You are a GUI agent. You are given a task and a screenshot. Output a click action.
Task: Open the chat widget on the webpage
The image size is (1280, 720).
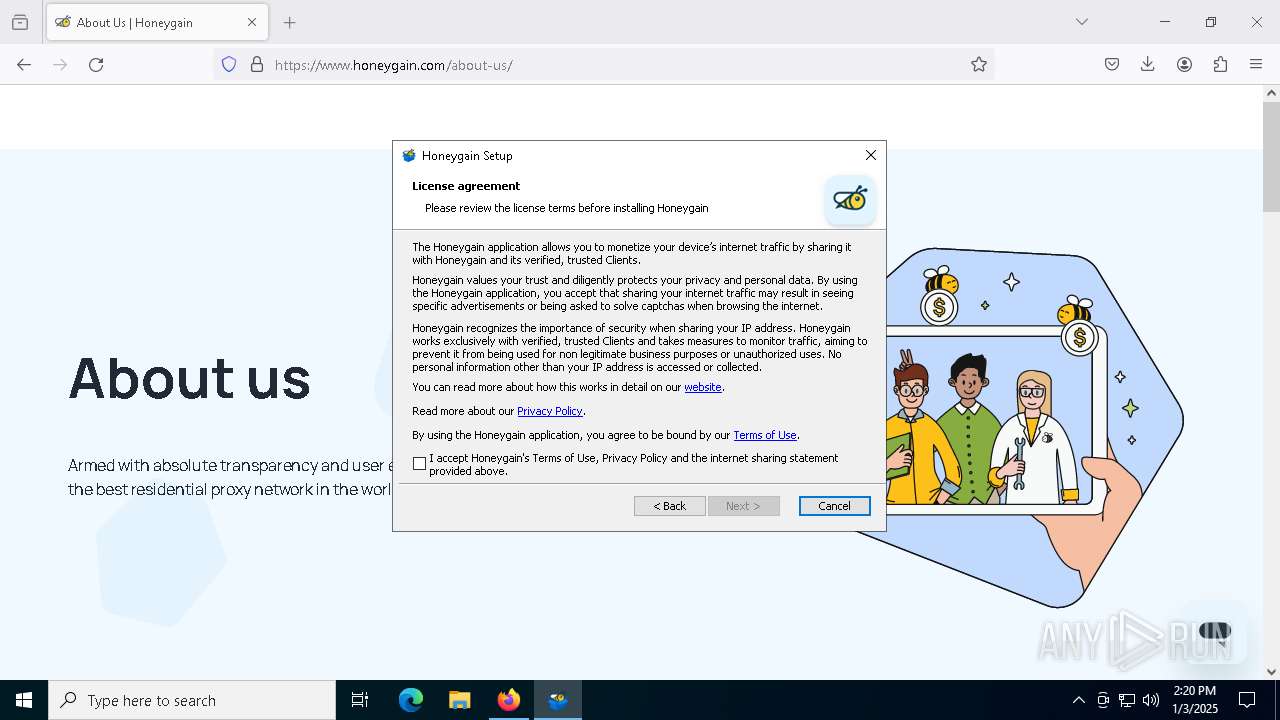pyautogui.click(x=1214, y=632)
